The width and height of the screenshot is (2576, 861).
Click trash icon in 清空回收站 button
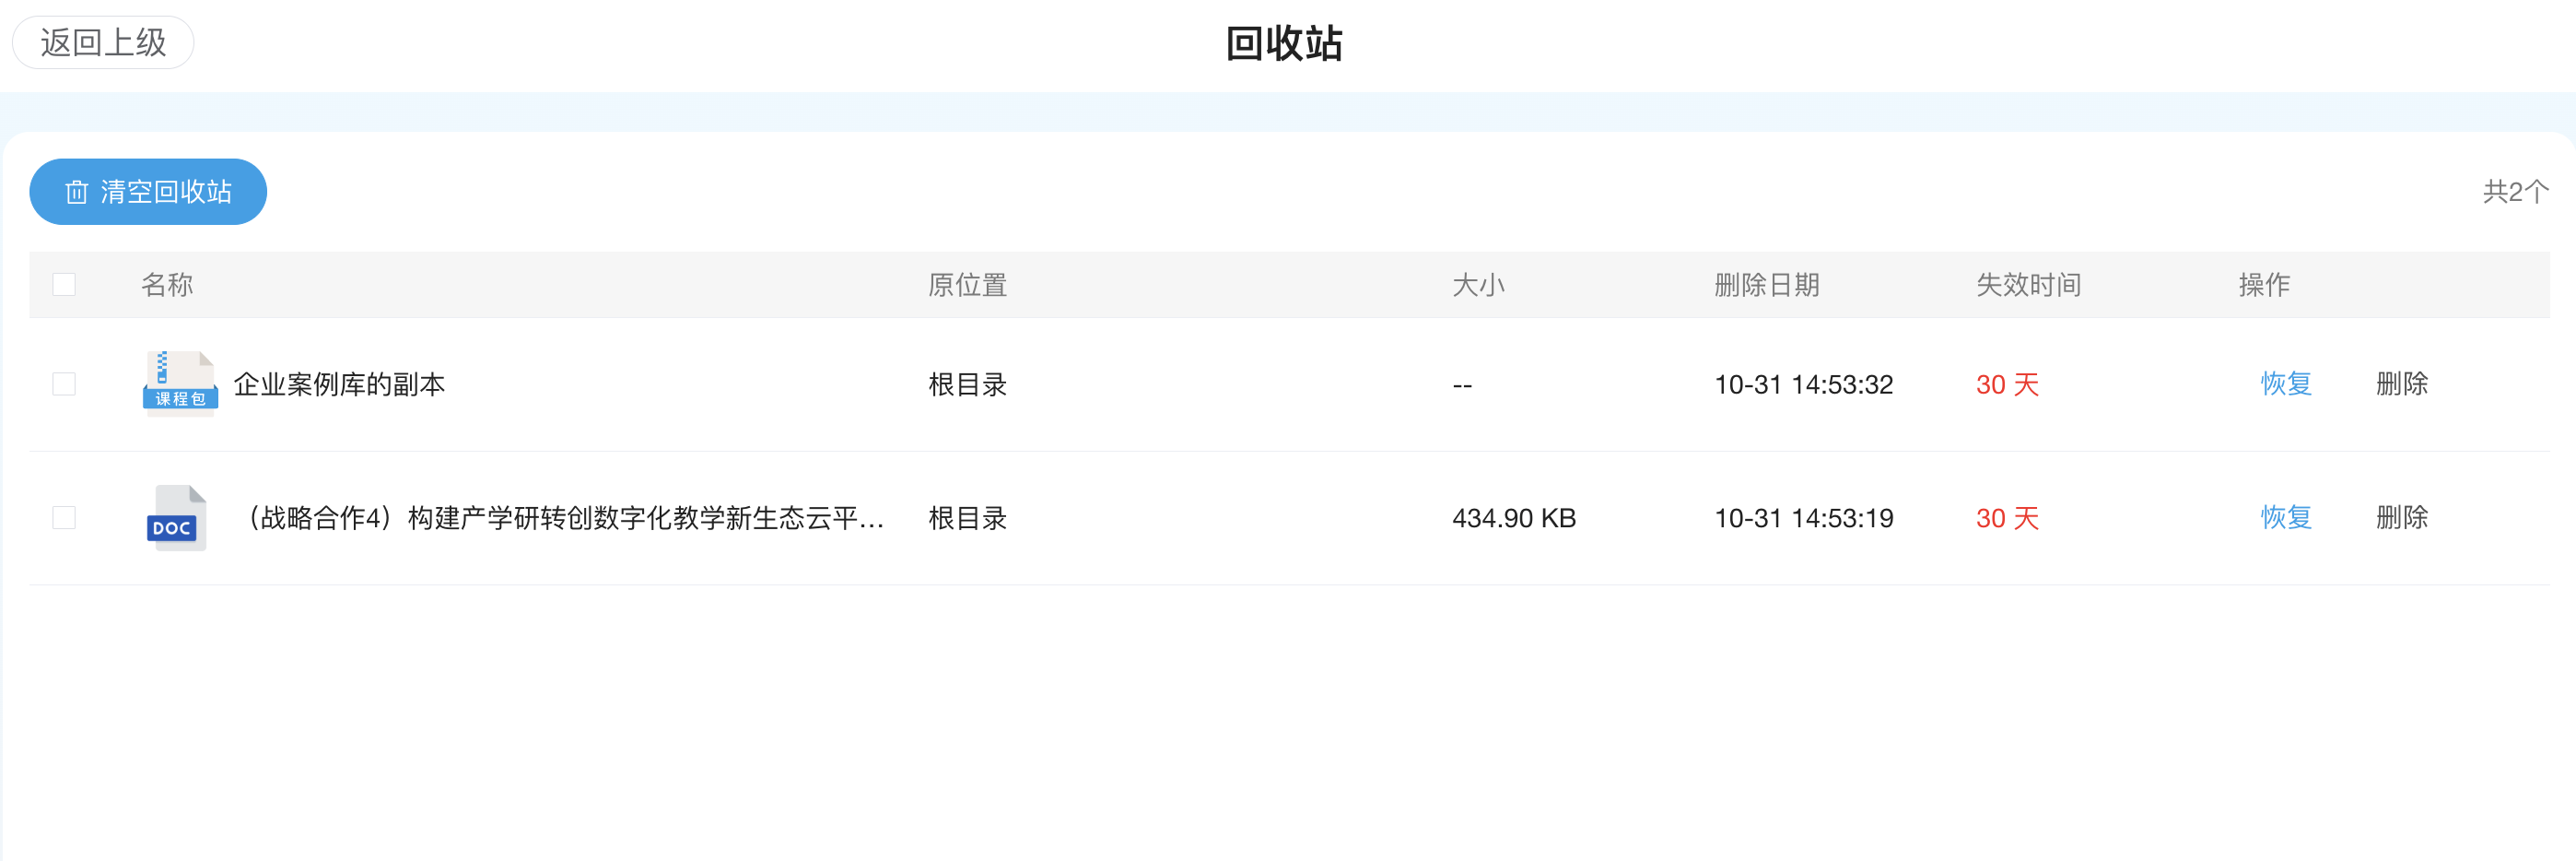click(77, 192)
